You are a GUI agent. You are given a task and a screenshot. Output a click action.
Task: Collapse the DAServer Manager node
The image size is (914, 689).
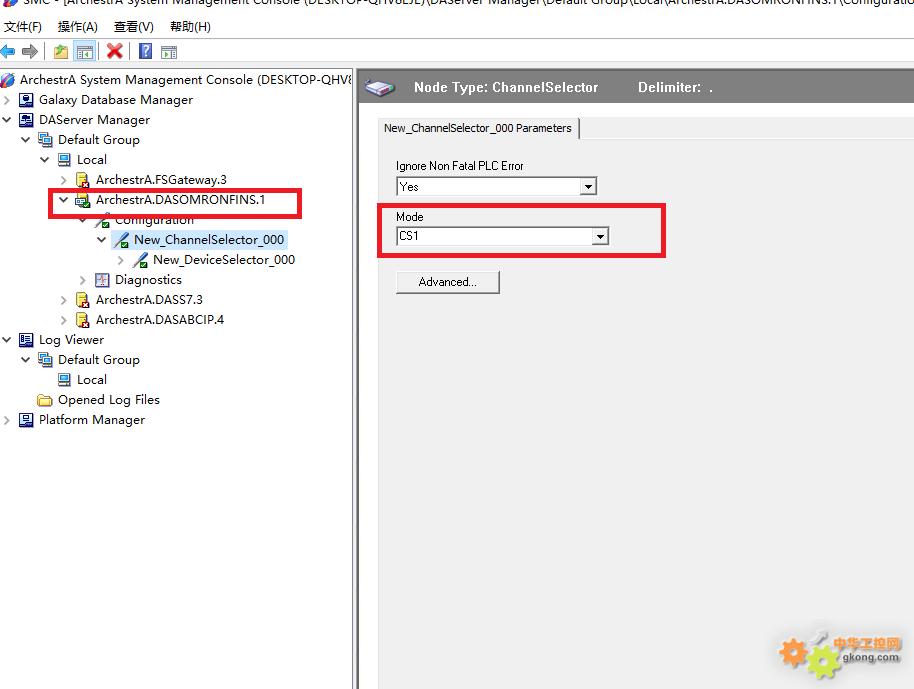[x=7, y=120]
